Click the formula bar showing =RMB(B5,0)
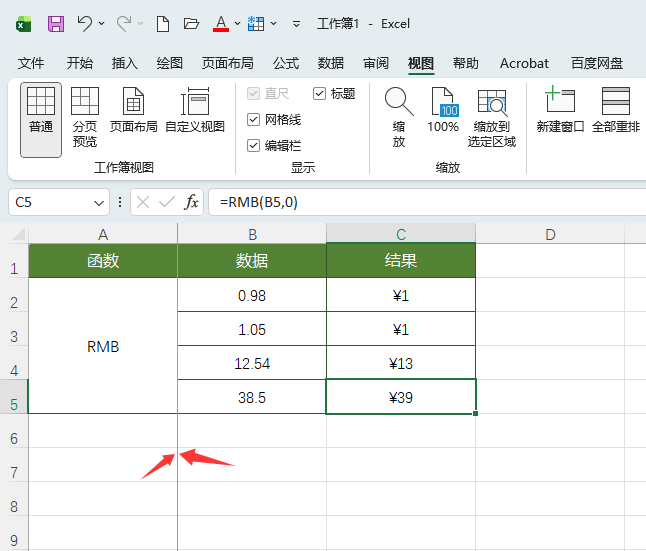The image size is (646, 551). tap(427, 202)
